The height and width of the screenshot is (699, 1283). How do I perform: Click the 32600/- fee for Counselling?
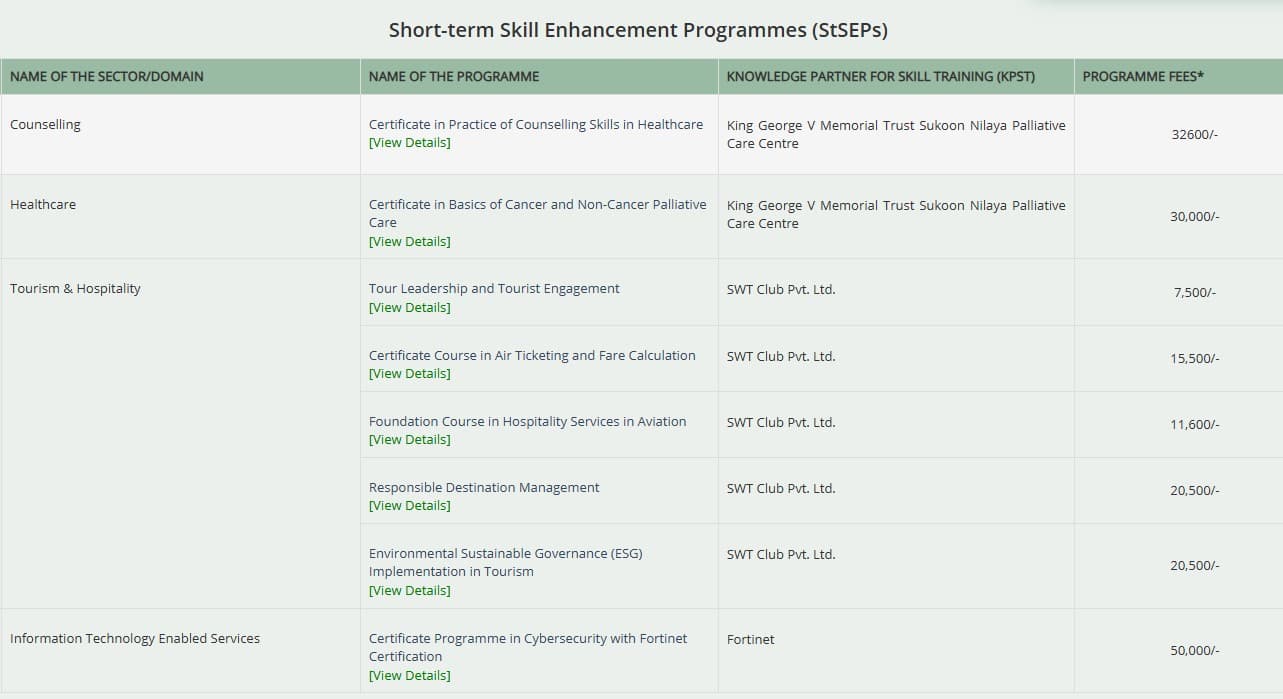click(1194, 135)
